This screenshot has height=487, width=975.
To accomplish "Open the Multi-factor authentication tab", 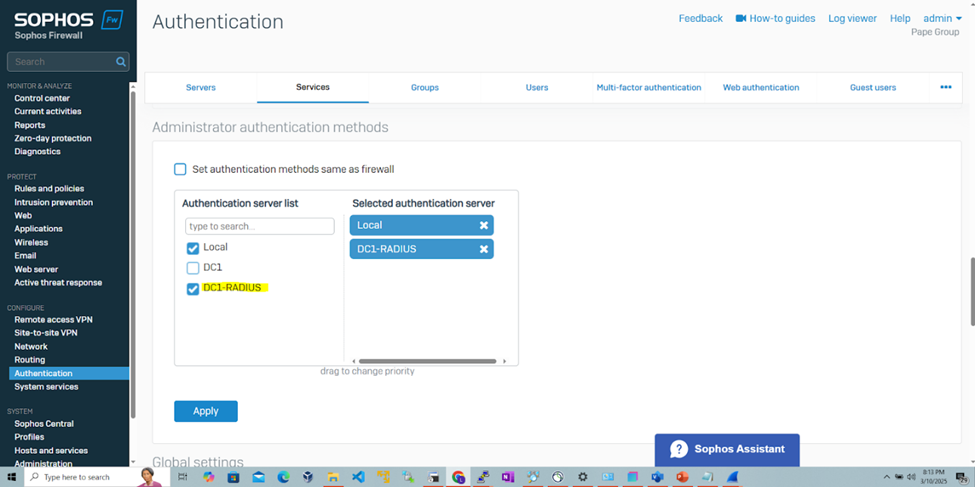I will [649, 87].
